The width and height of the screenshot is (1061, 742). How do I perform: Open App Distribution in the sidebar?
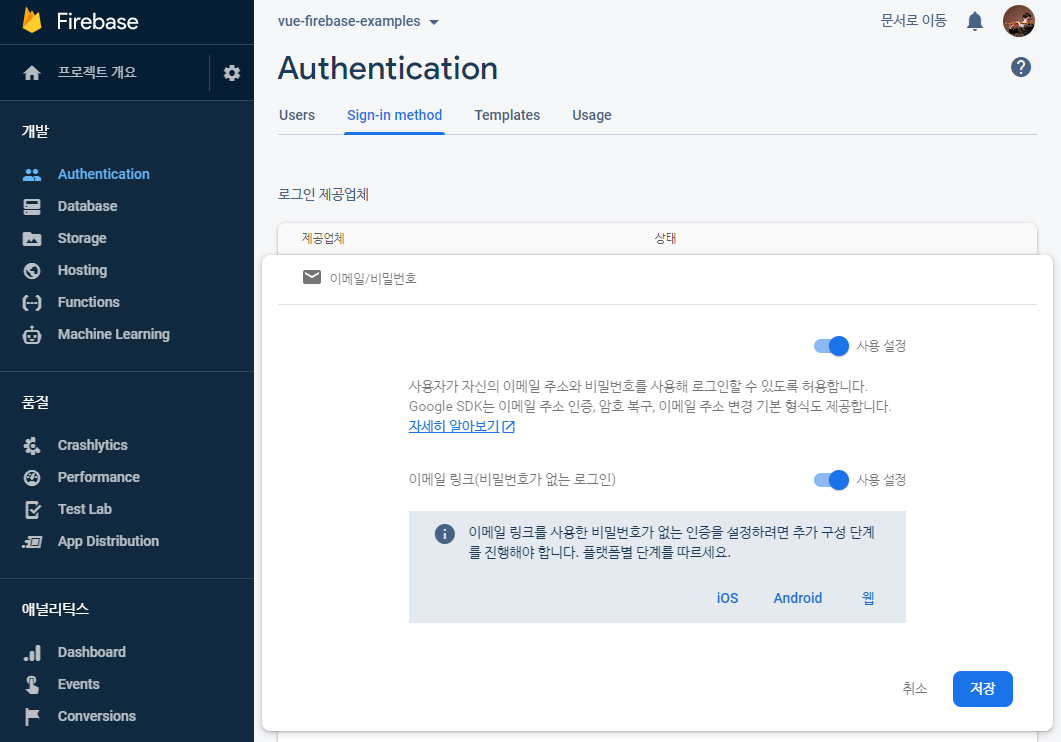click(x=108, y=541)
